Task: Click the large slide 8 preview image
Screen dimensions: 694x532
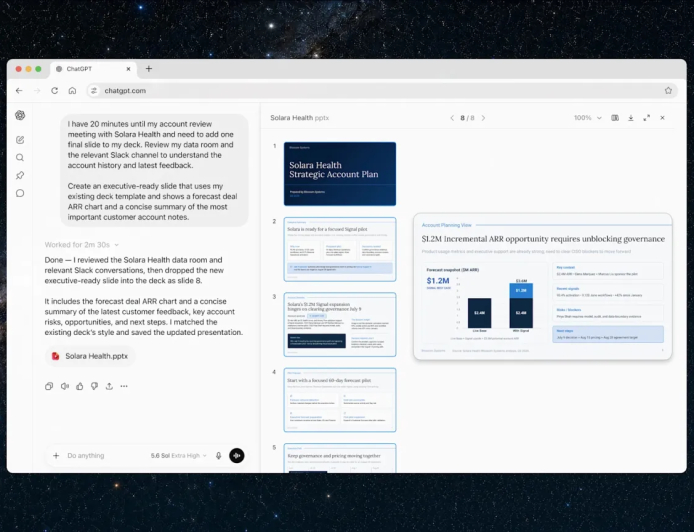Action: click(x=543, y=286)
